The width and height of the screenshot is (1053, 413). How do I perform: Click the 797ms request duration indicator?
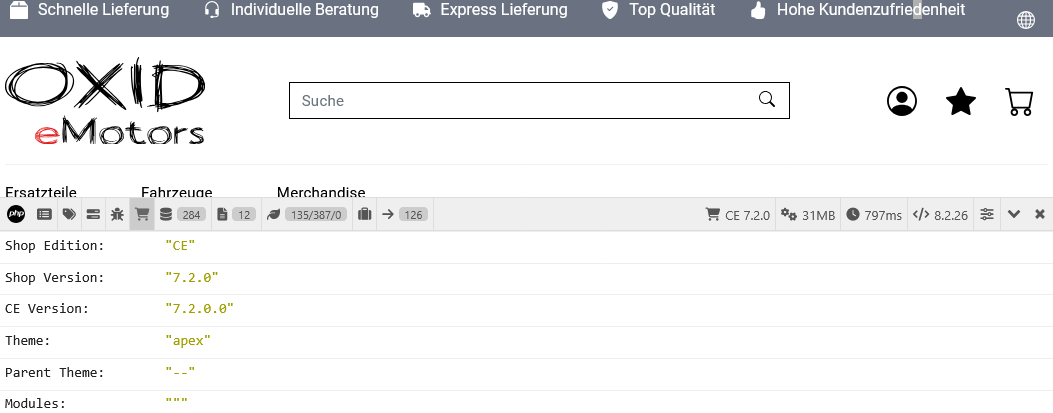pos(874,215)
